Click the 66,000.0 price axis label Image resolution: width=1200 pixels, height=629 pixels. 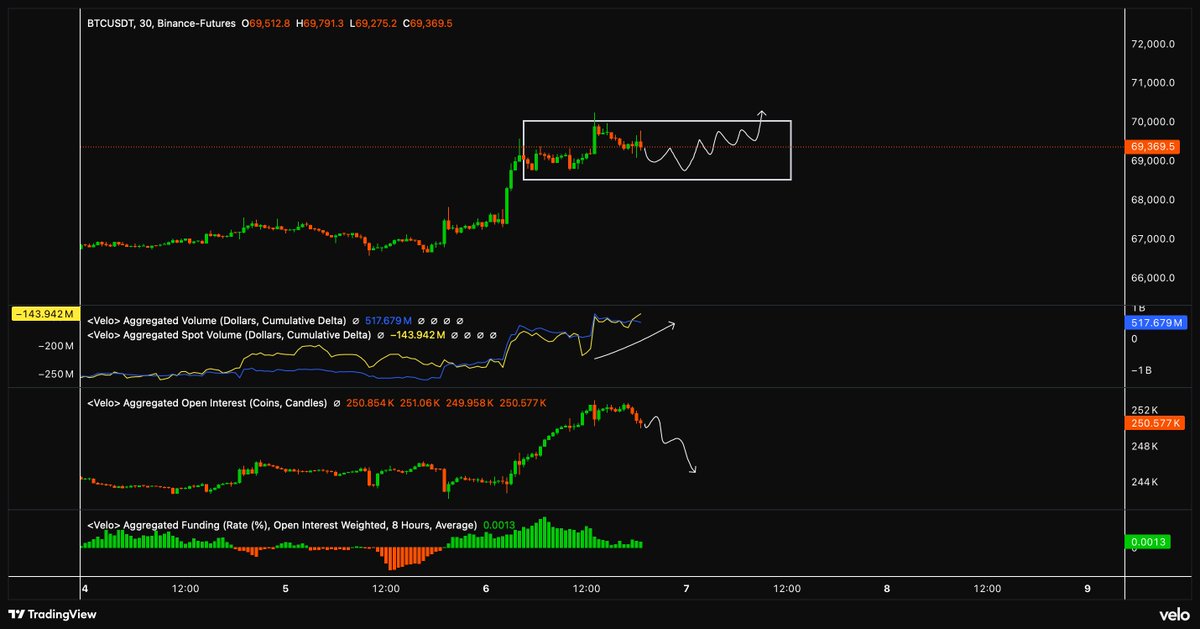pyautogui.click(x=1152, y=278)
